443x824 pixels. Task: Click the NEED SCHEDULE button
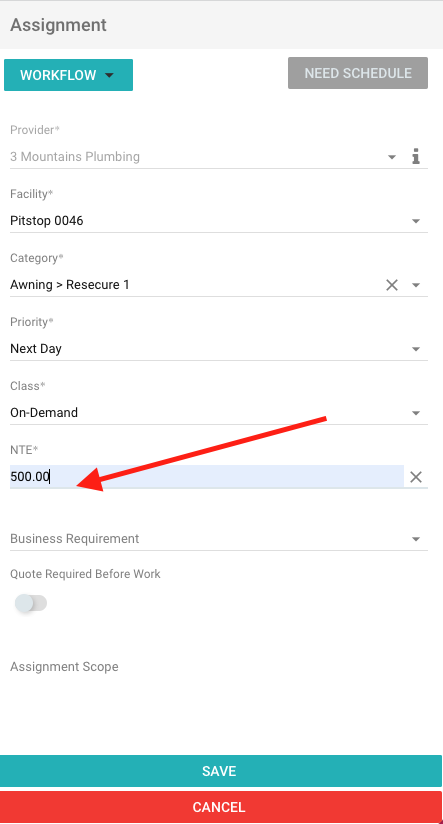pyautogui.click(x=358, y=73)
